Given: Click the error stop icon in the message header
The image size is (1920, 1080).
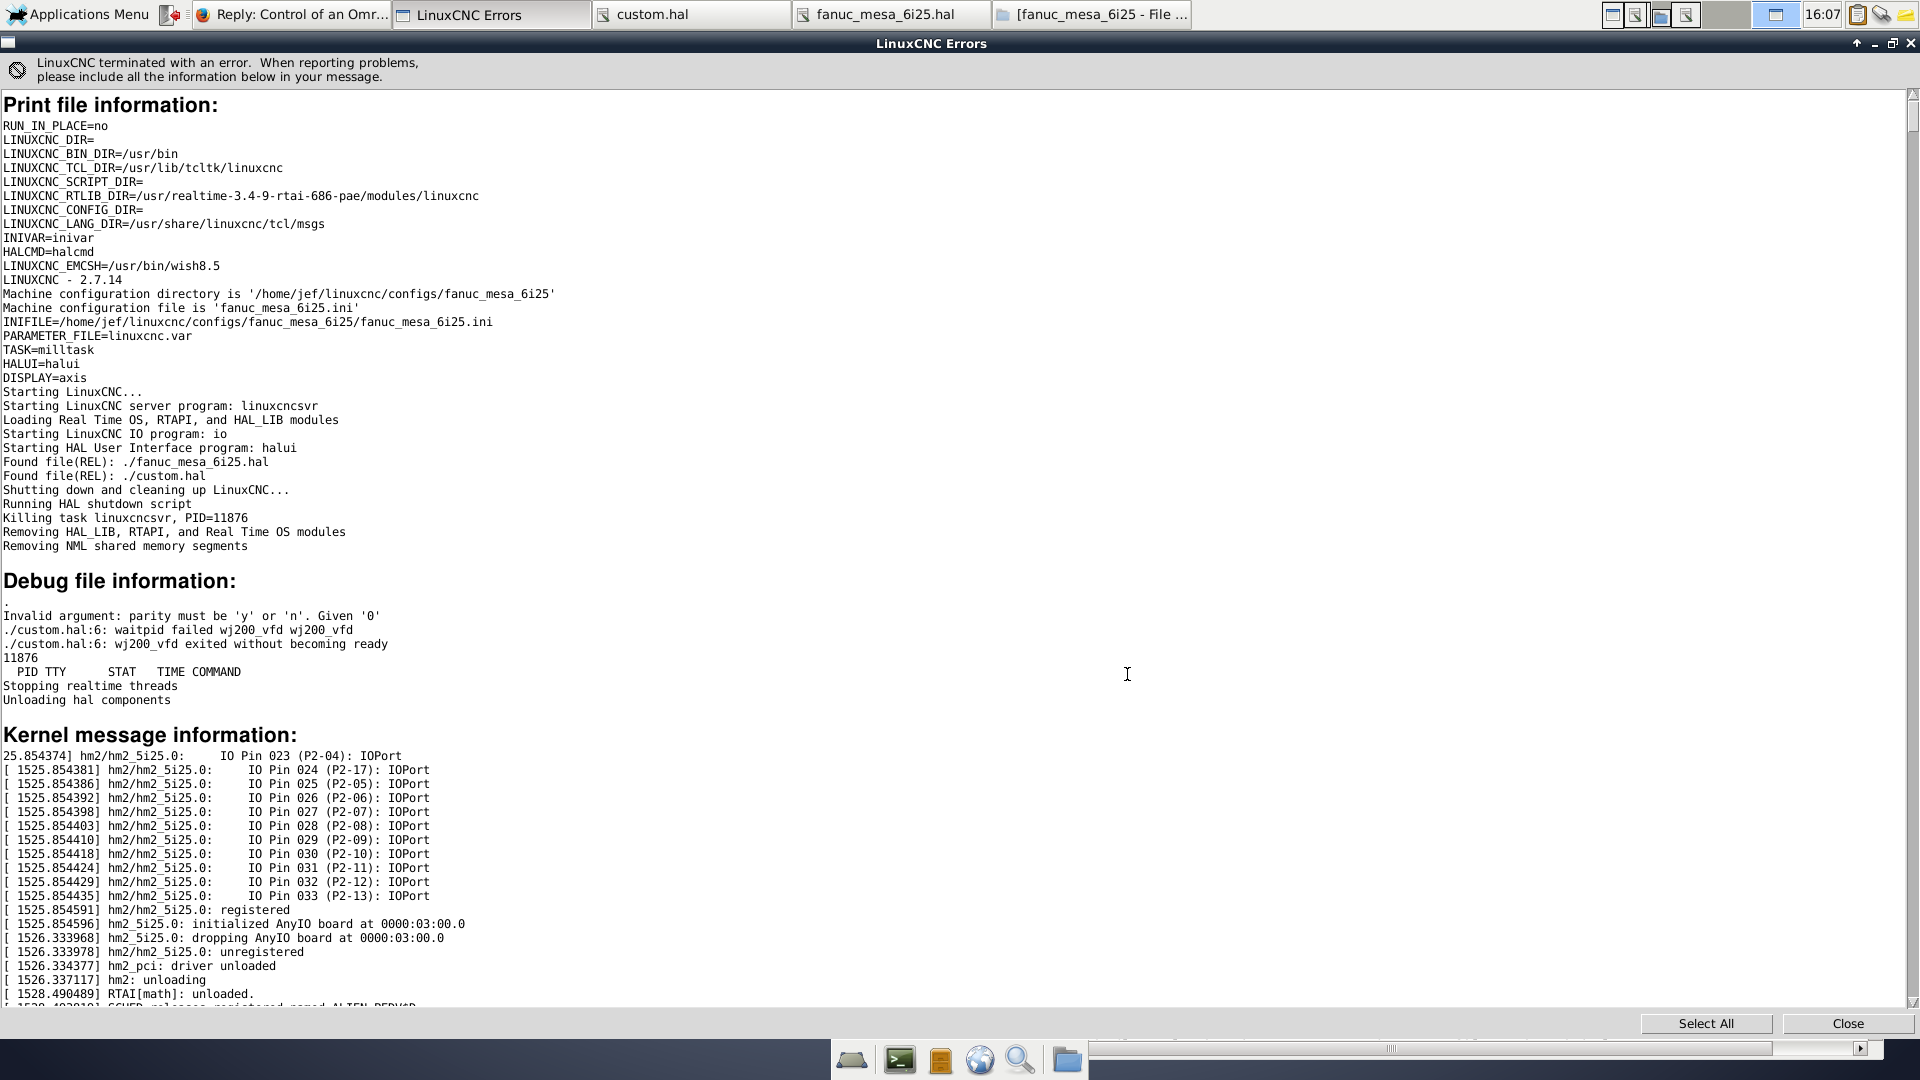Looking at the screenshot, I should 17,70.
